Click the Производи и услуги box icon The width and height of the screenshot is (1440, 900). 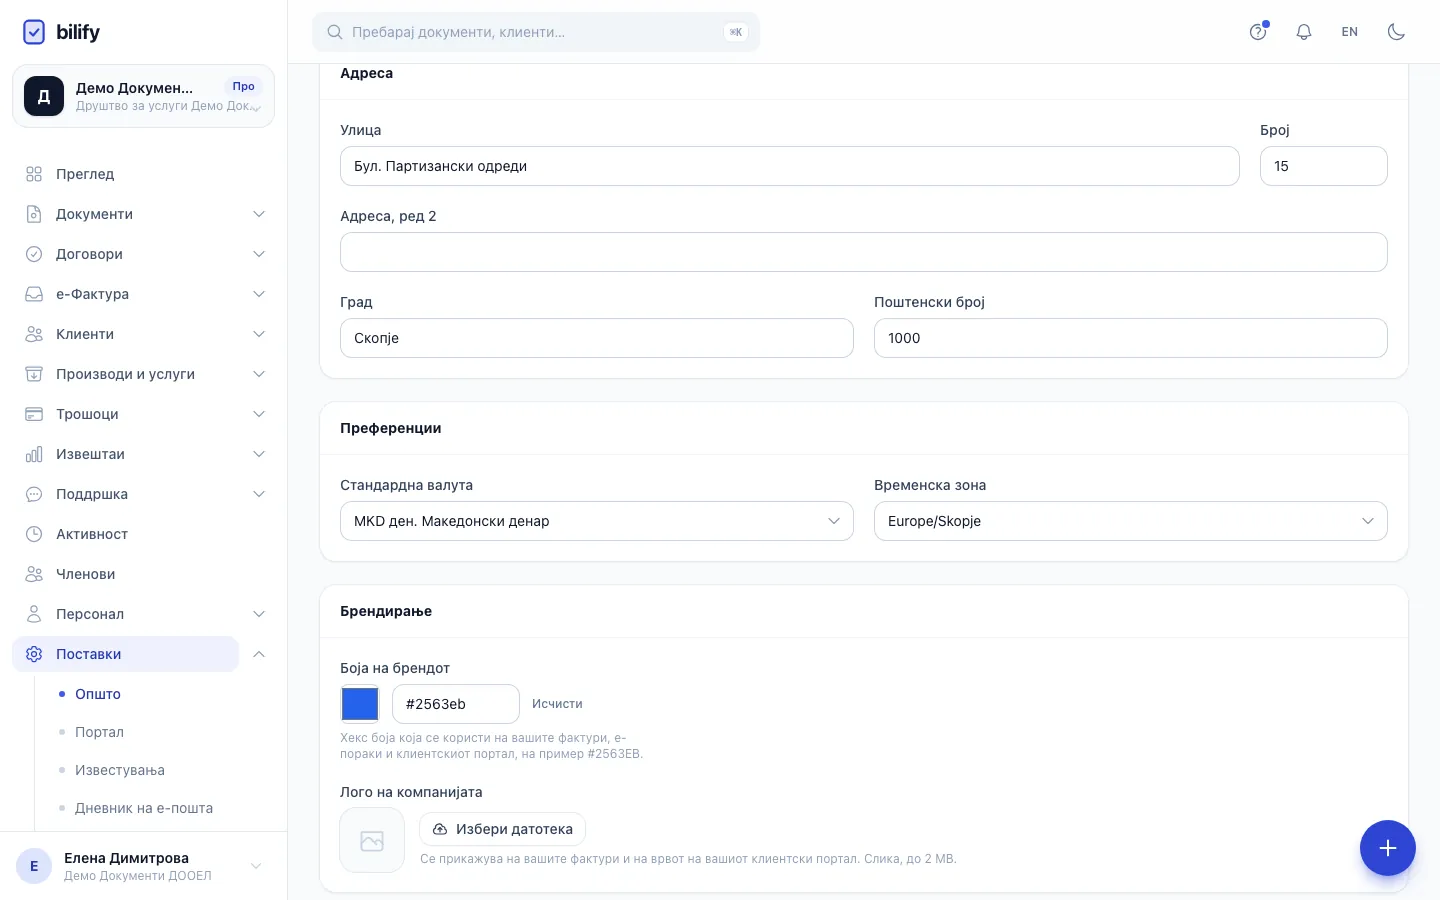click(34, 374)
